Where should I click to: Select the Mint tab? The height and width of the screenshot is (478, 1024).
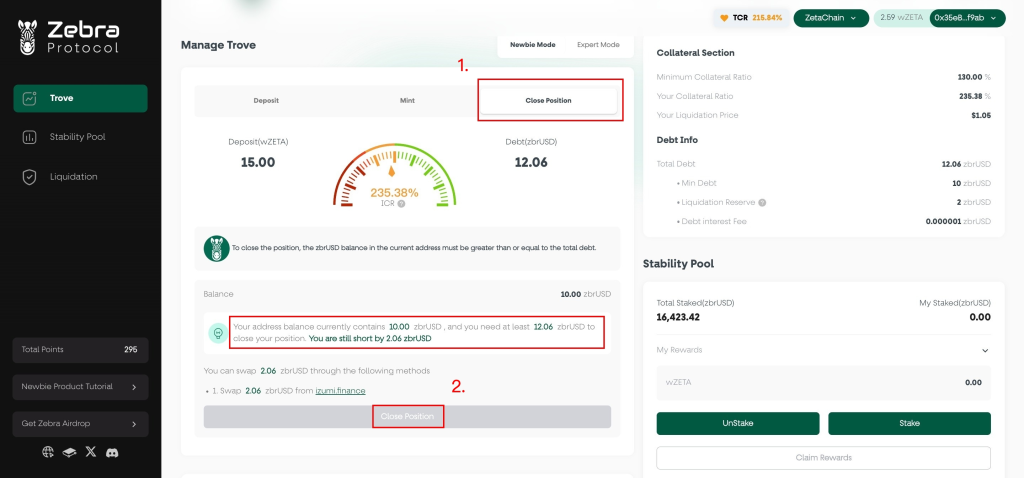click(x=407, y=101)
